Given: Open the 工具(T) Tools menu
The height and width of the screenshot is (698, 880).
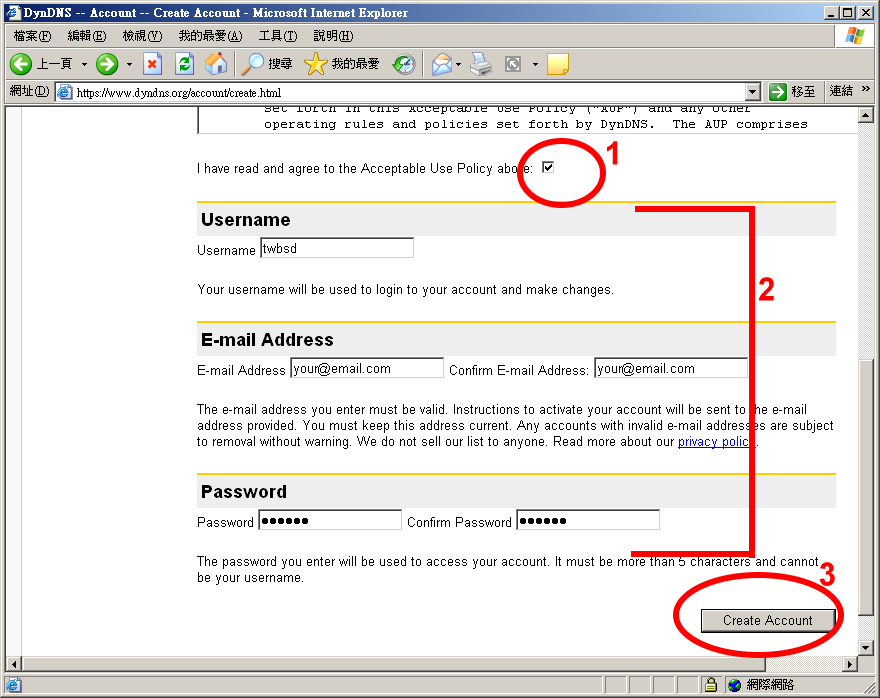Looking at the screenshot, I should (x=277, y=36).
